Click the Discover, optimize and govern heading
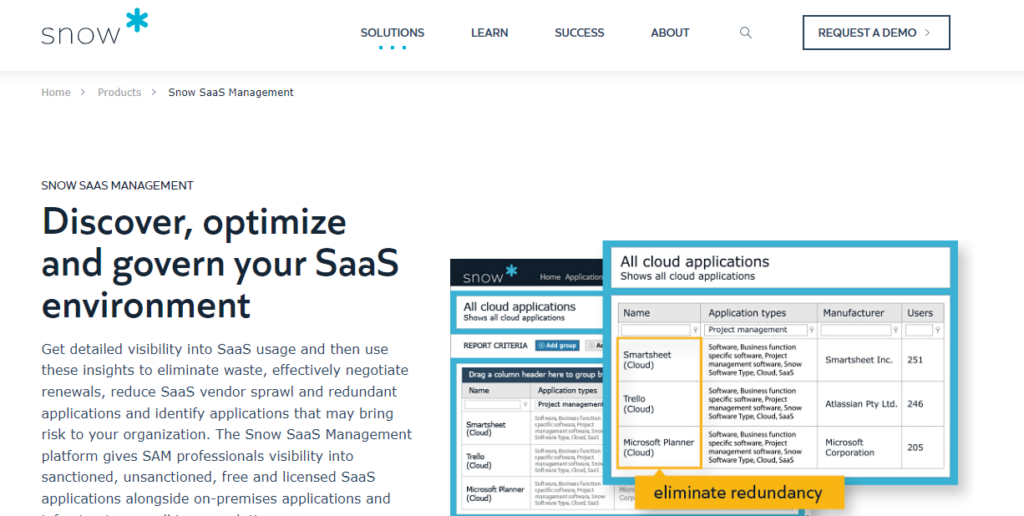This screenshot has width=1024, height=516. pos(220,263)
